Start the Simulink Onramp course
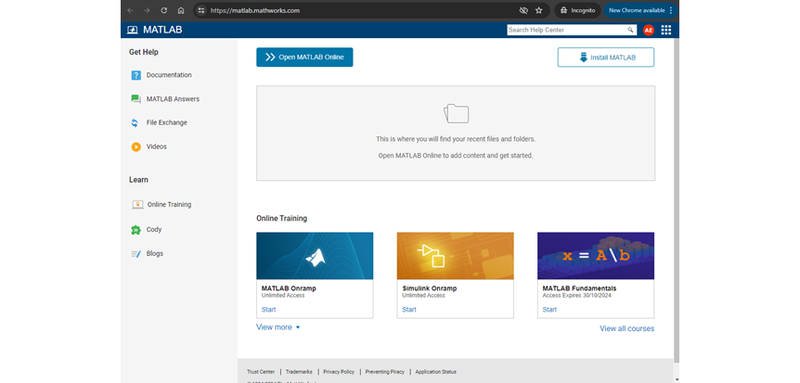 (409, 310)
